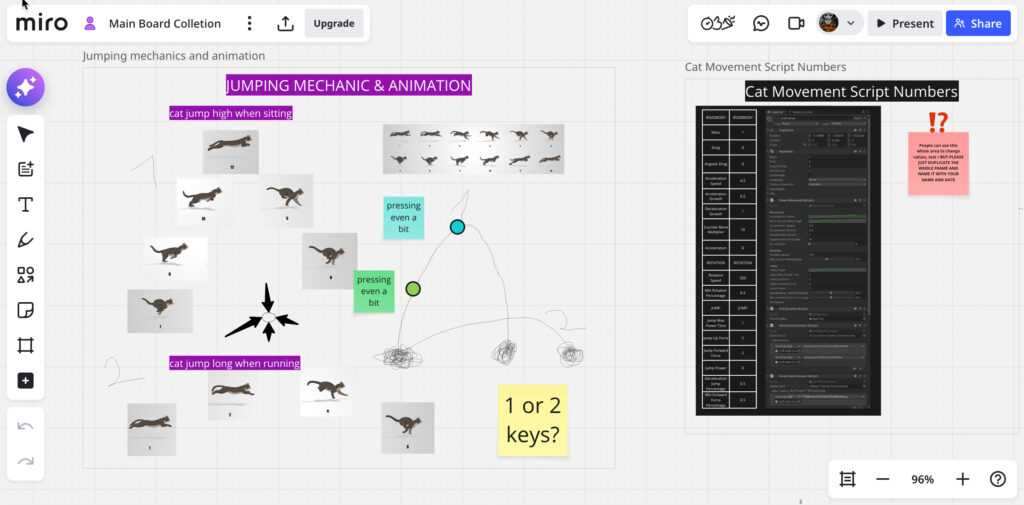Image resolution: width=1024 pixels, height=505 pixels.
Task: Start presentation with Present button
Action: [x=905, y=23]
